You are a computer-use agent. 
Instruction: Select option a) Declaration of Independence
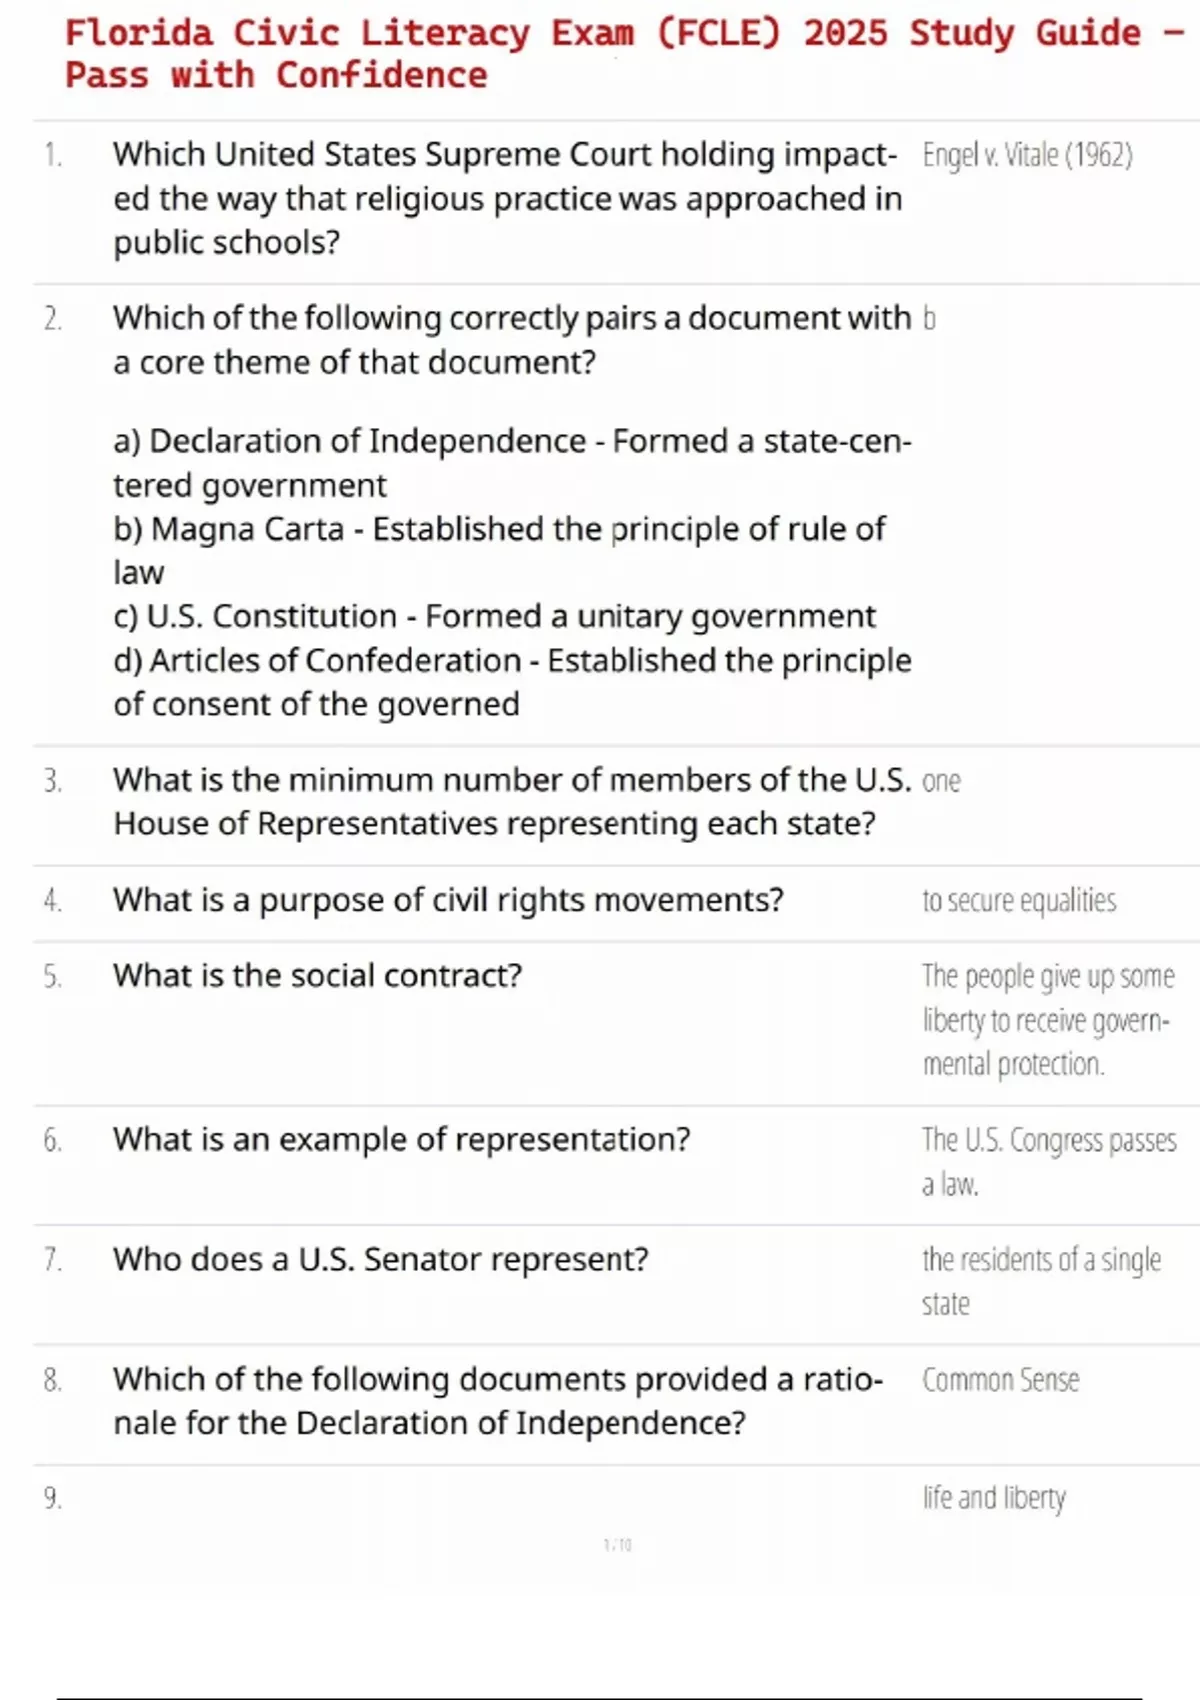click(511, 462)
